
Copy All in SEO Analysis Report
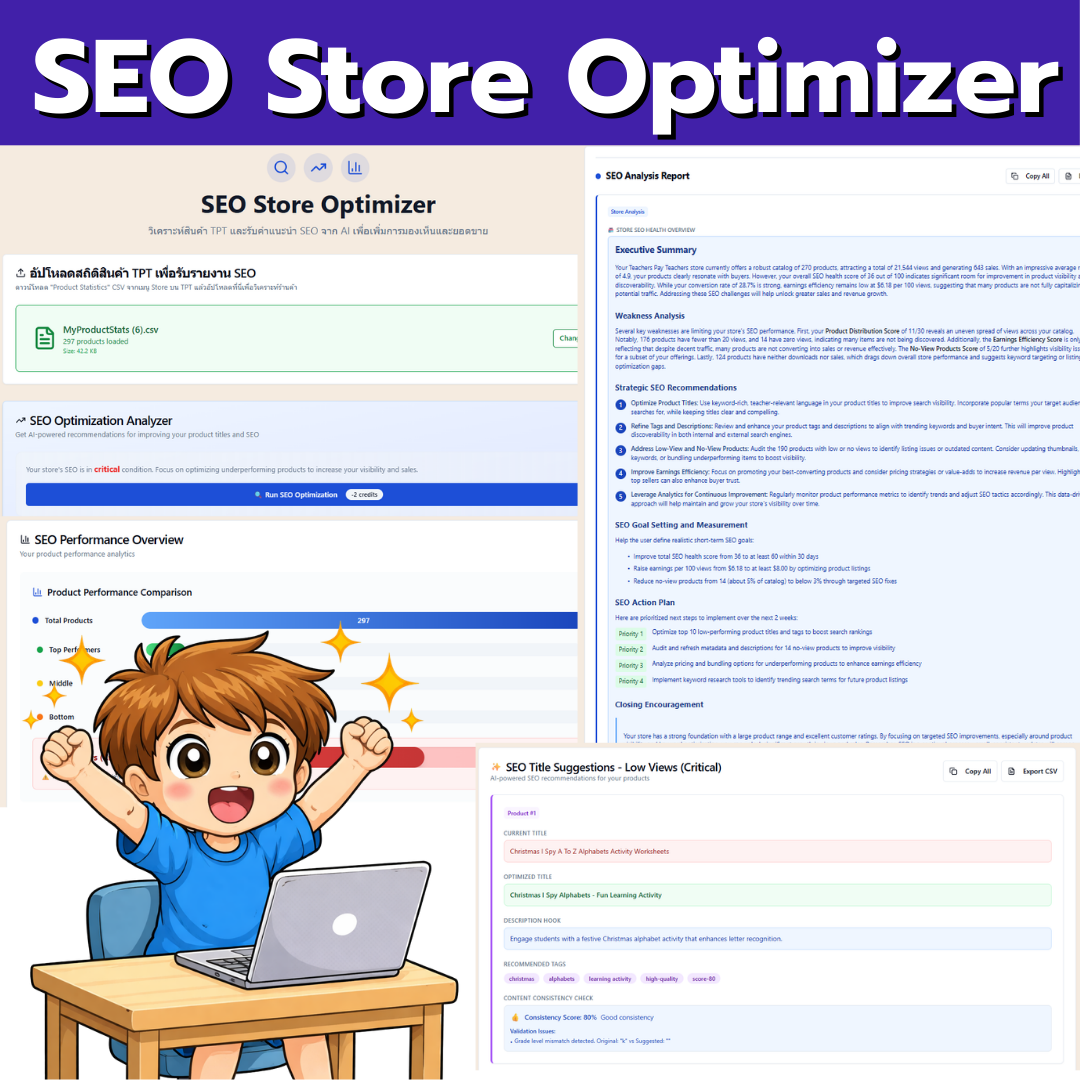1030,176
